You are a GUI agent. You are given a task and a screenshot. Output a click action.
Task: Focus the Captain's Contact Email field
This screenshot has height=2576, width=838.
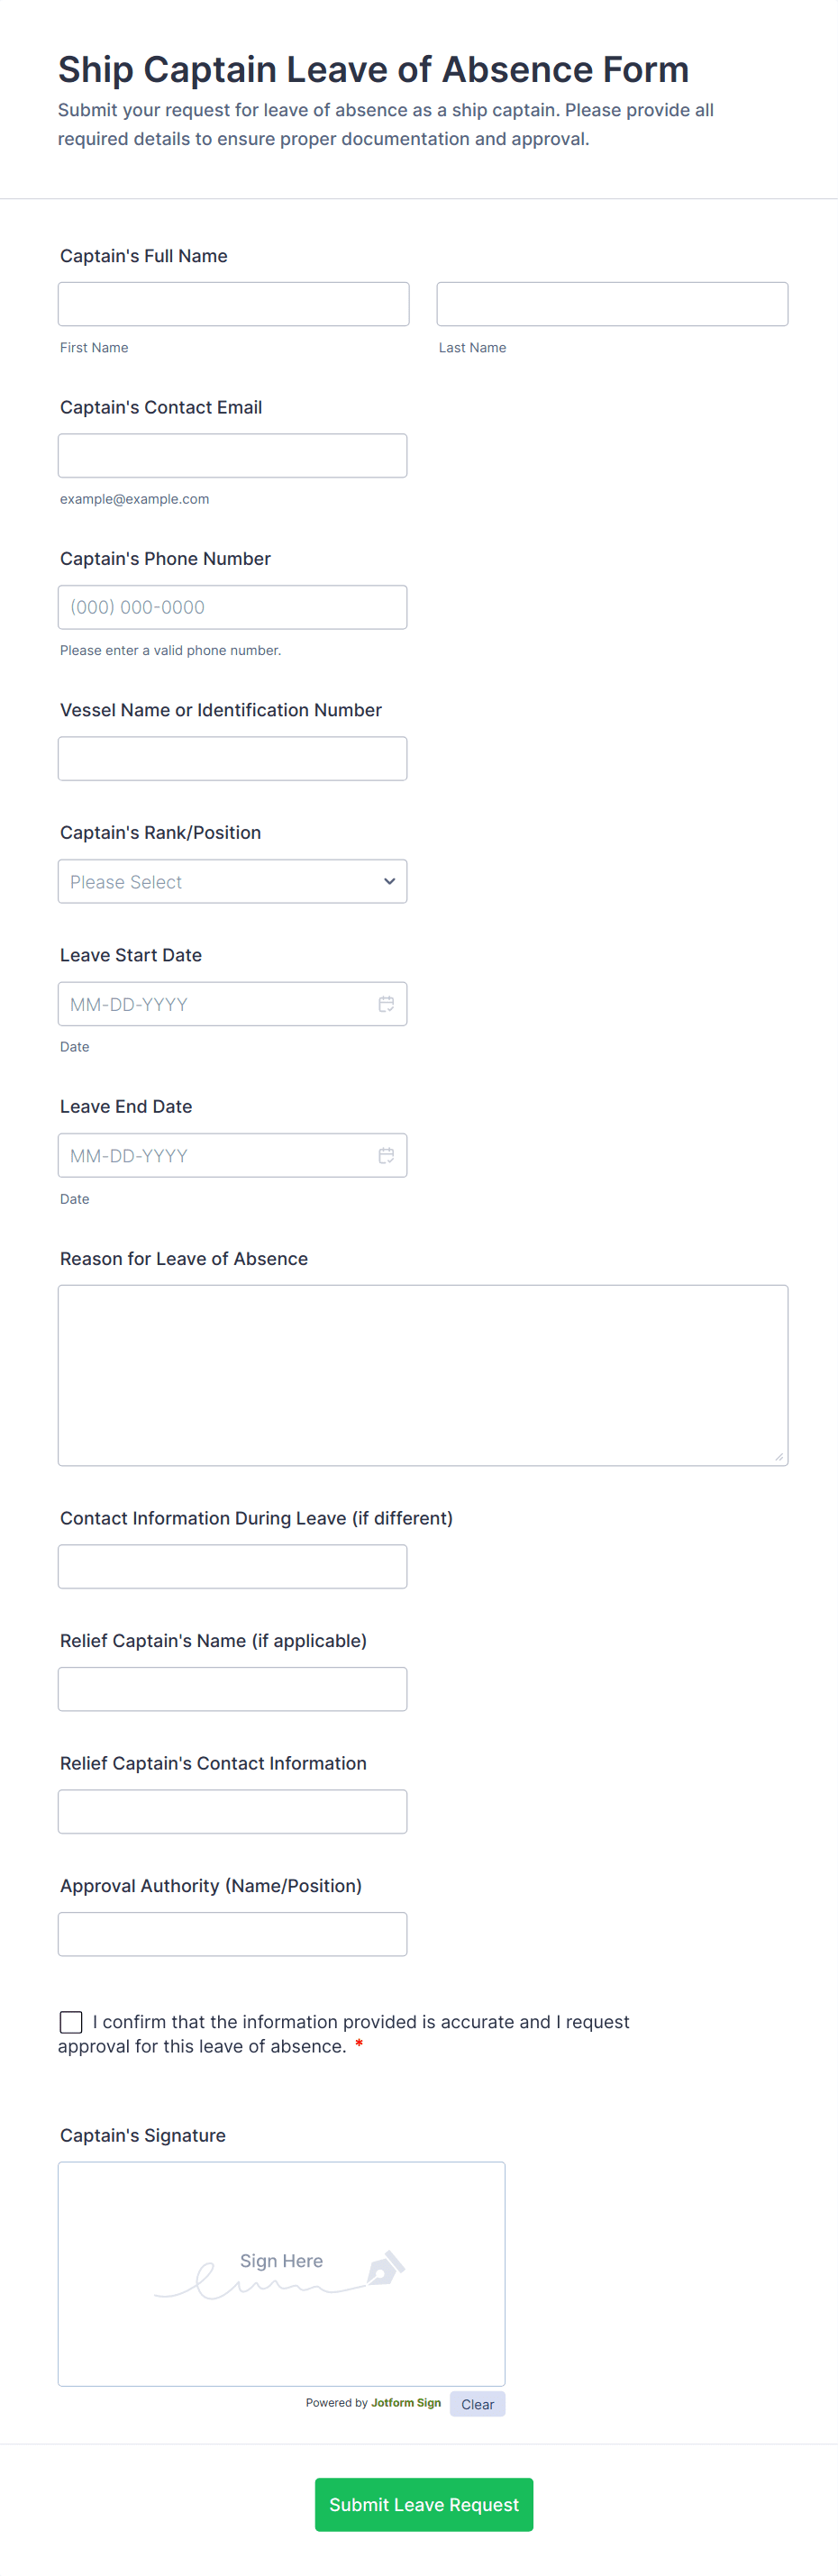[x=232, y=456]
